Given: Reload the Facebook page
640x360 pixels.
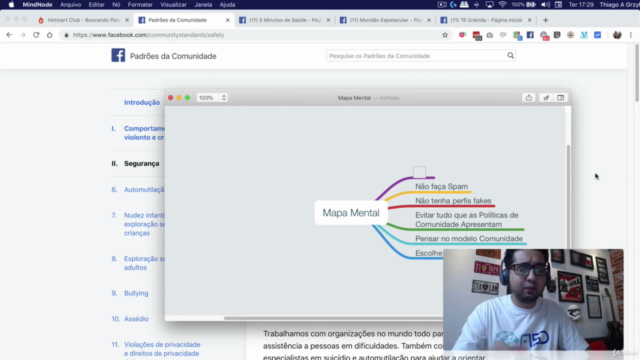Looking at the screenshot, I should point(36,35).
